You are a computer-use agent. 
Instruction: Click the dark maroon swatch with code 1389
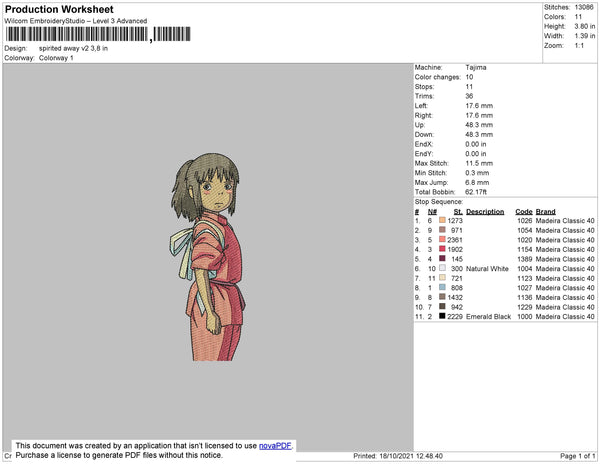tap(443, 259)
